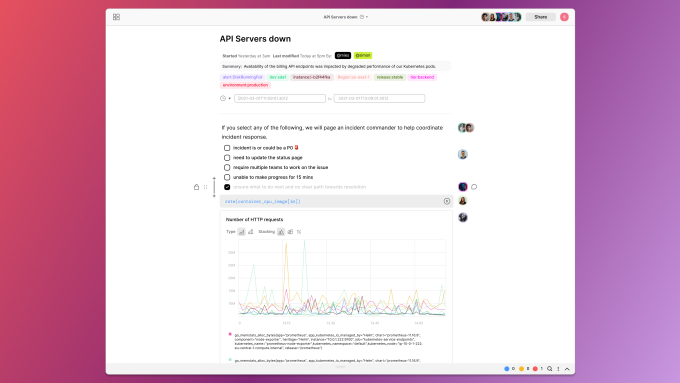Select the tier:backend label
Viewport: 680px width, 383px height.
(x=422, y=77)
